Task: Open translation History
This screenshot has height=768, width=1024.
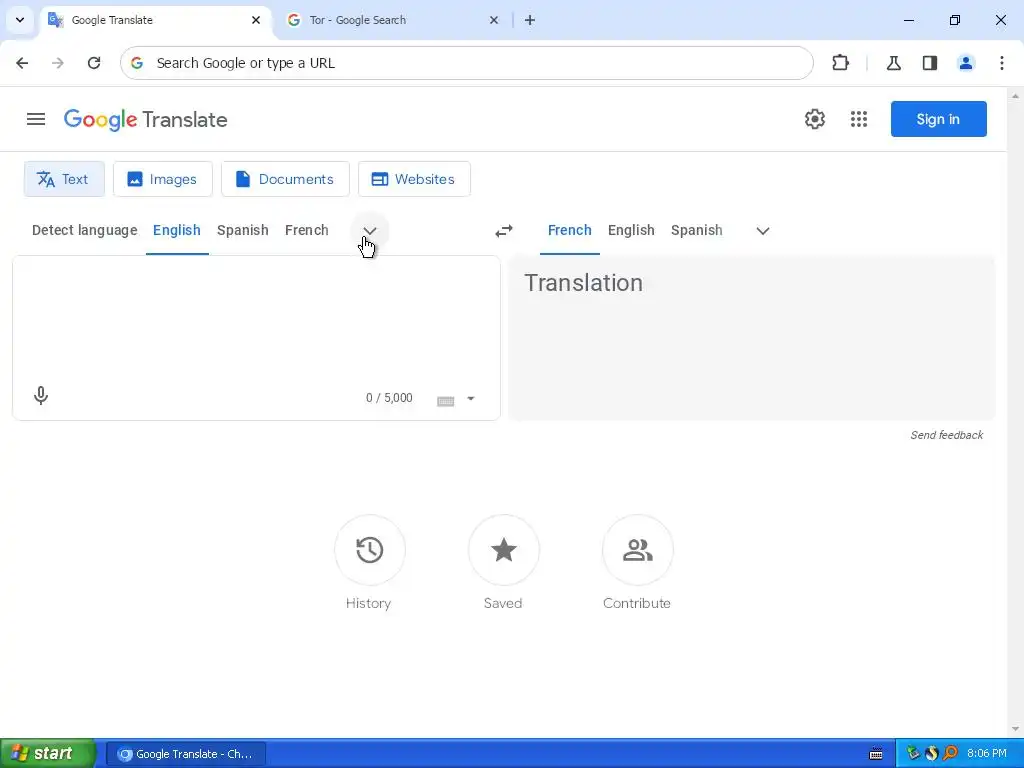Action: click(x=370, y=550)
